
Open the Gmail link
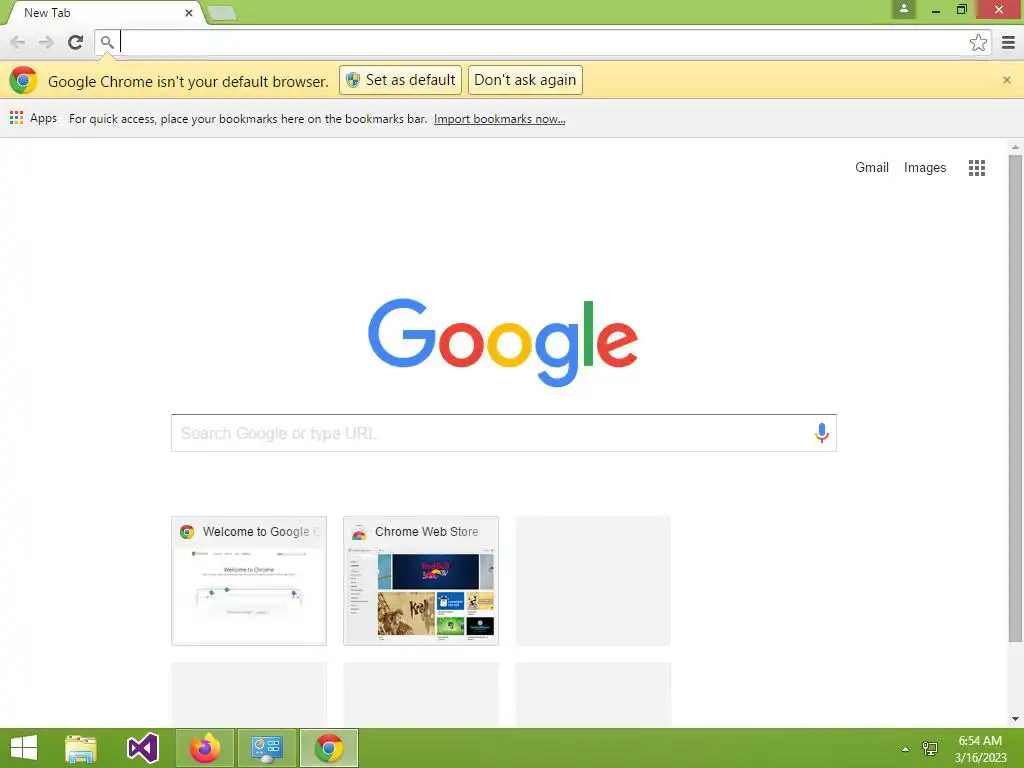coord(872,167)
